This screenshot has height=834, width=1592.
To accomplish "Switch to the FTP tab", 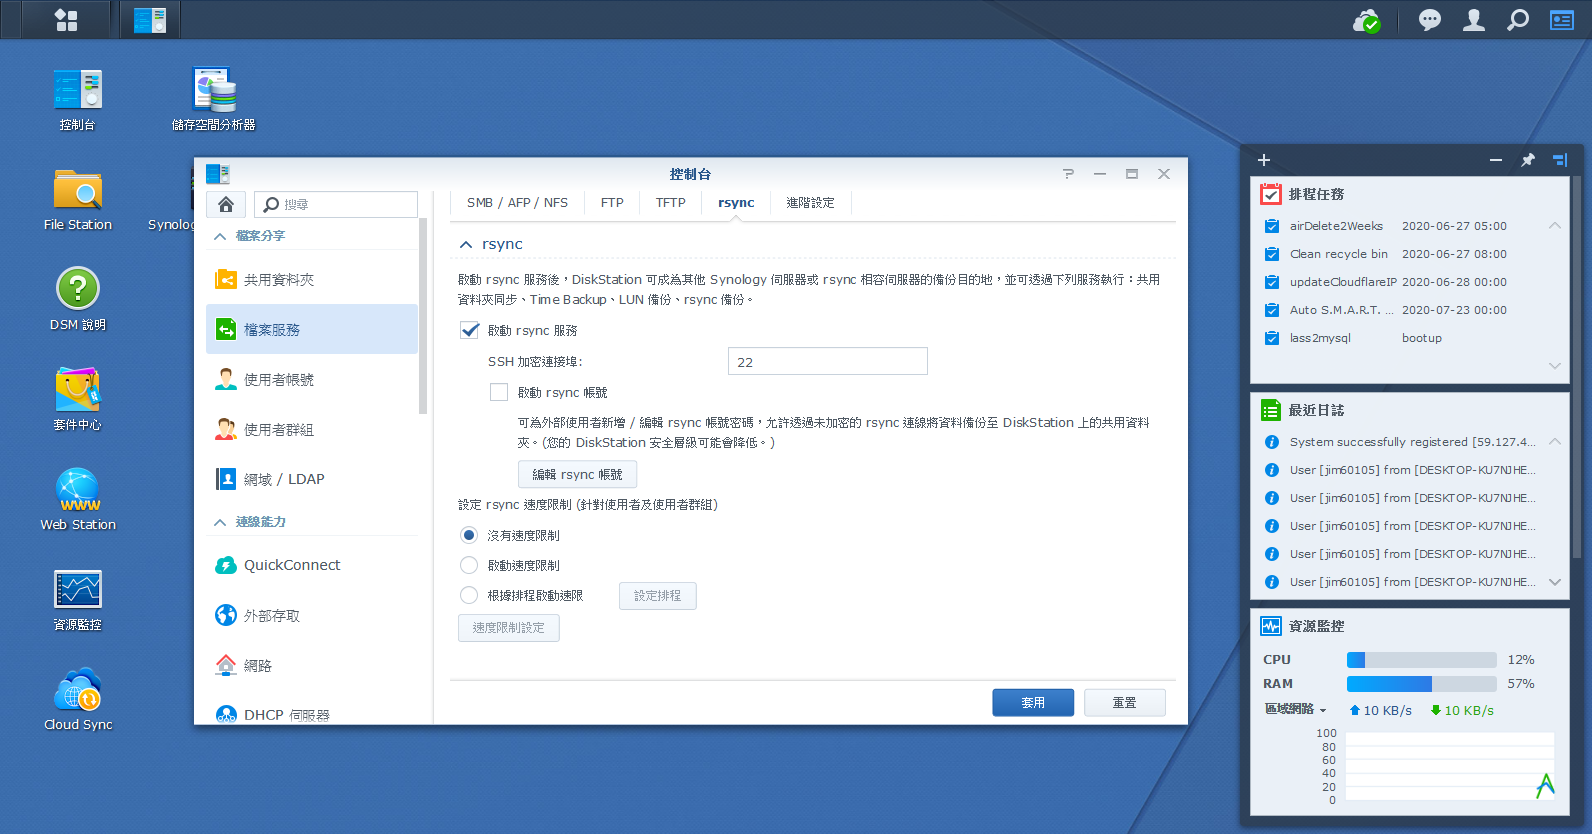I will (612, 203).
